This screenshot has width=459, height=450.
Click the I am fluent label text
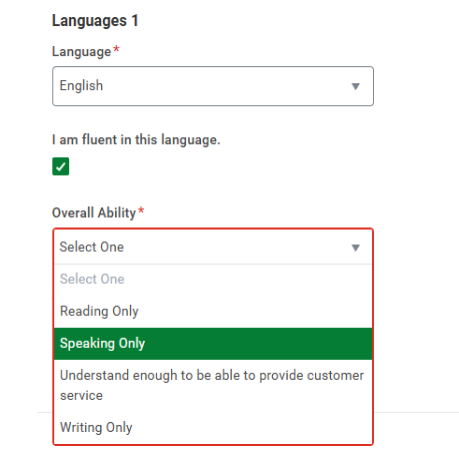coord(136,140)
